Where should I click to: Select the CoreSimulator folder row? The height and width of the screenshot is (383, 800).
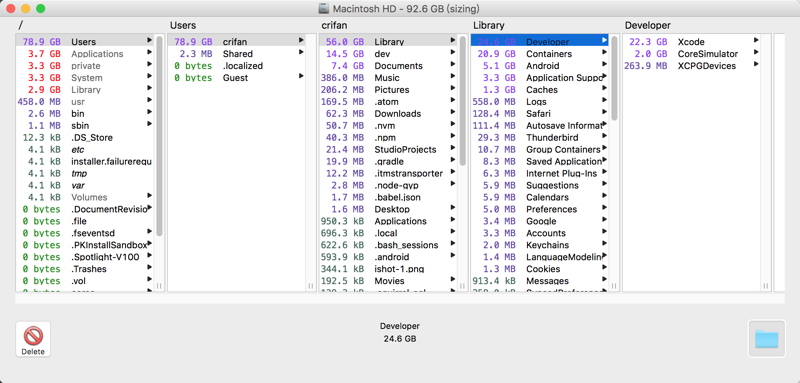coord(691,54)
